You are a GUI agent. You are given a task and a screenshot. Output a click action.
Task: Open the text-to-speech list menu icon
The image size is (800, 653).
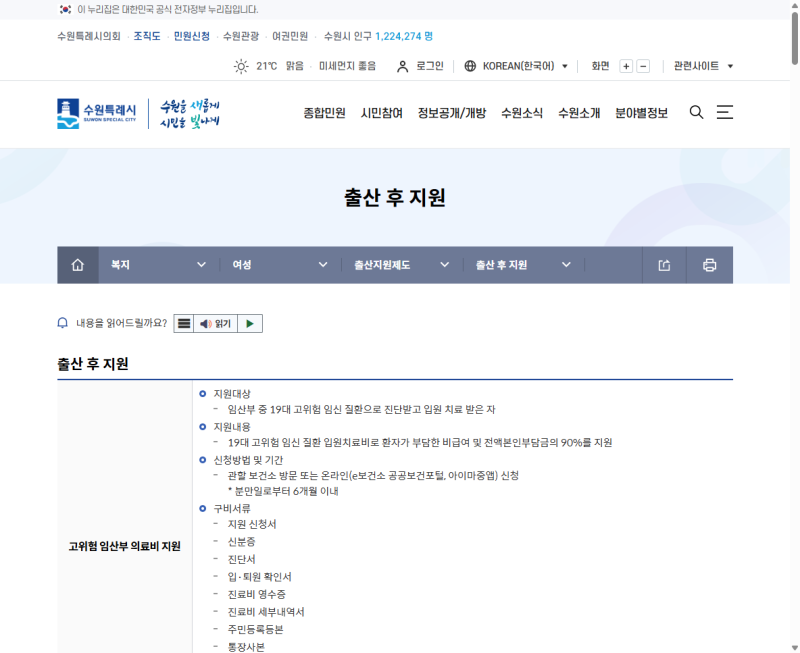[184, 323]
